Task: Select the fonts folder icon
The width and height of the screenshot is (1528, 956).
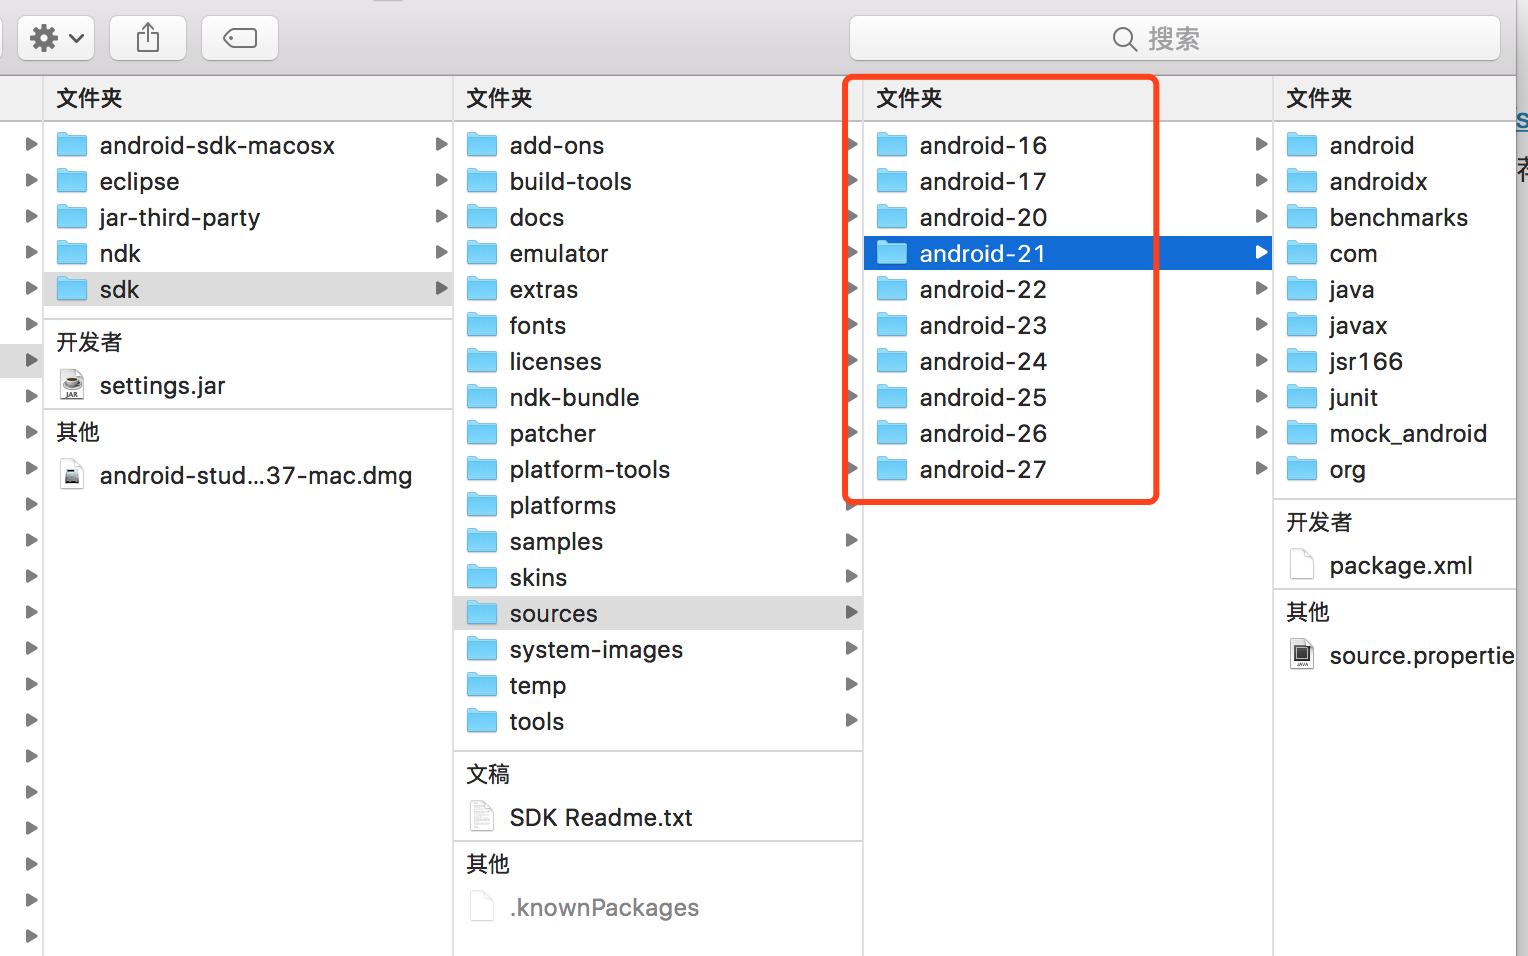Action: pyautogui.click(x=482, y=326)
